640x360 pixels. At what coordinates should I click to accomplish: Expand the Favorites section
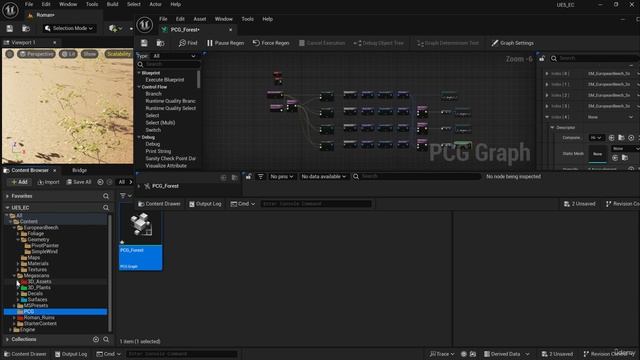tap(7, 196)
